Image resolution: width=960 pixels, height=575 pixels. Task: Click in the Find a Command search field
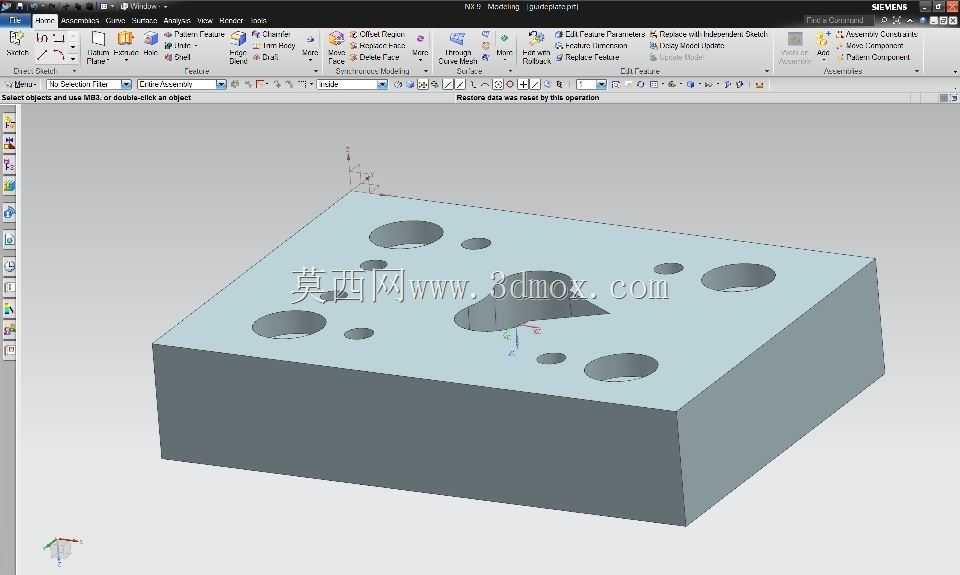tap(839, 20)
